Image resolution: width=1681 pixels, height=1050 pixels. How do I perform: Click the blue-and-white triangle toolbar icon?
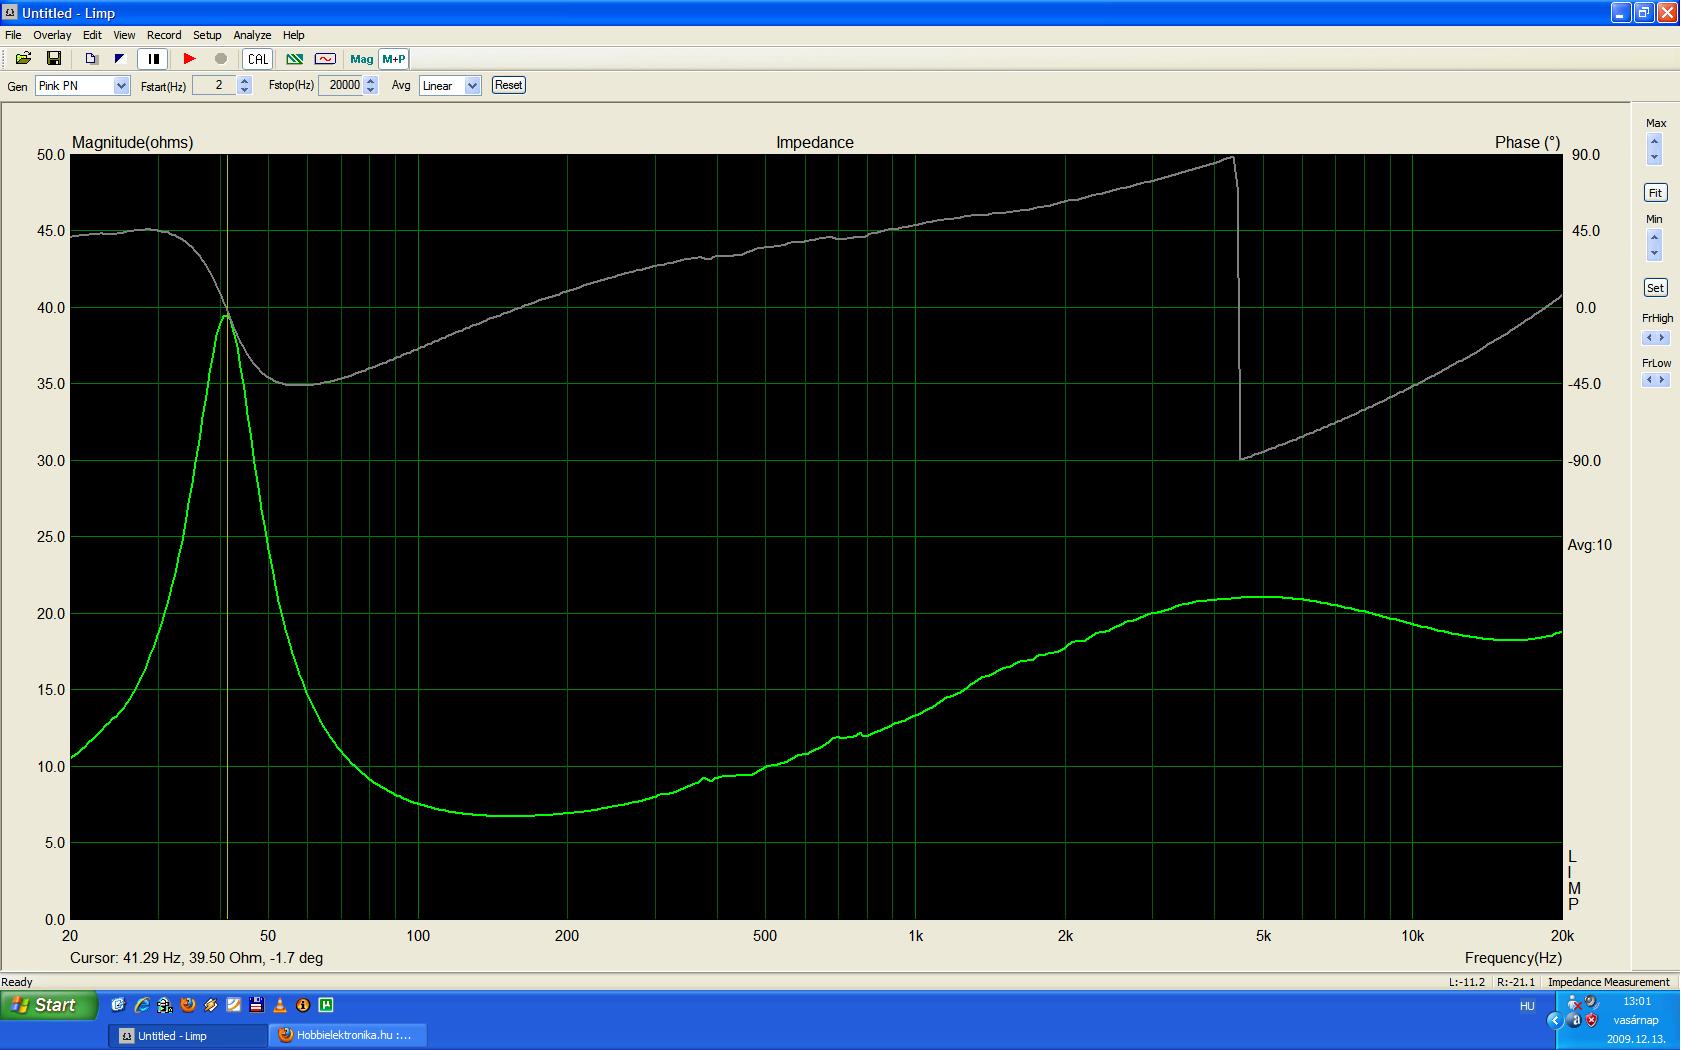click(x=120, y=59)
